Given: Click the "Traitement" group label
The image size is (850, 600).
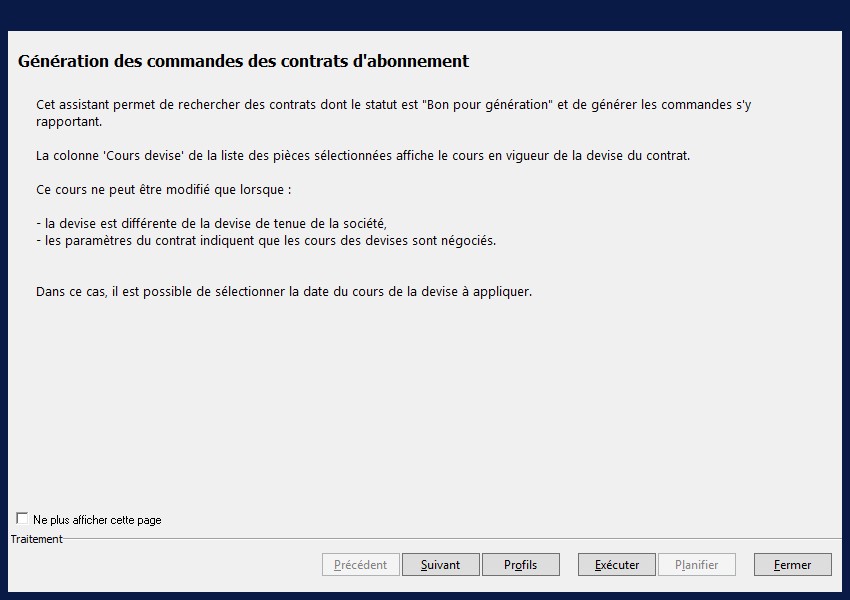Looking at the screenshot, I should [x=37, y=539].
